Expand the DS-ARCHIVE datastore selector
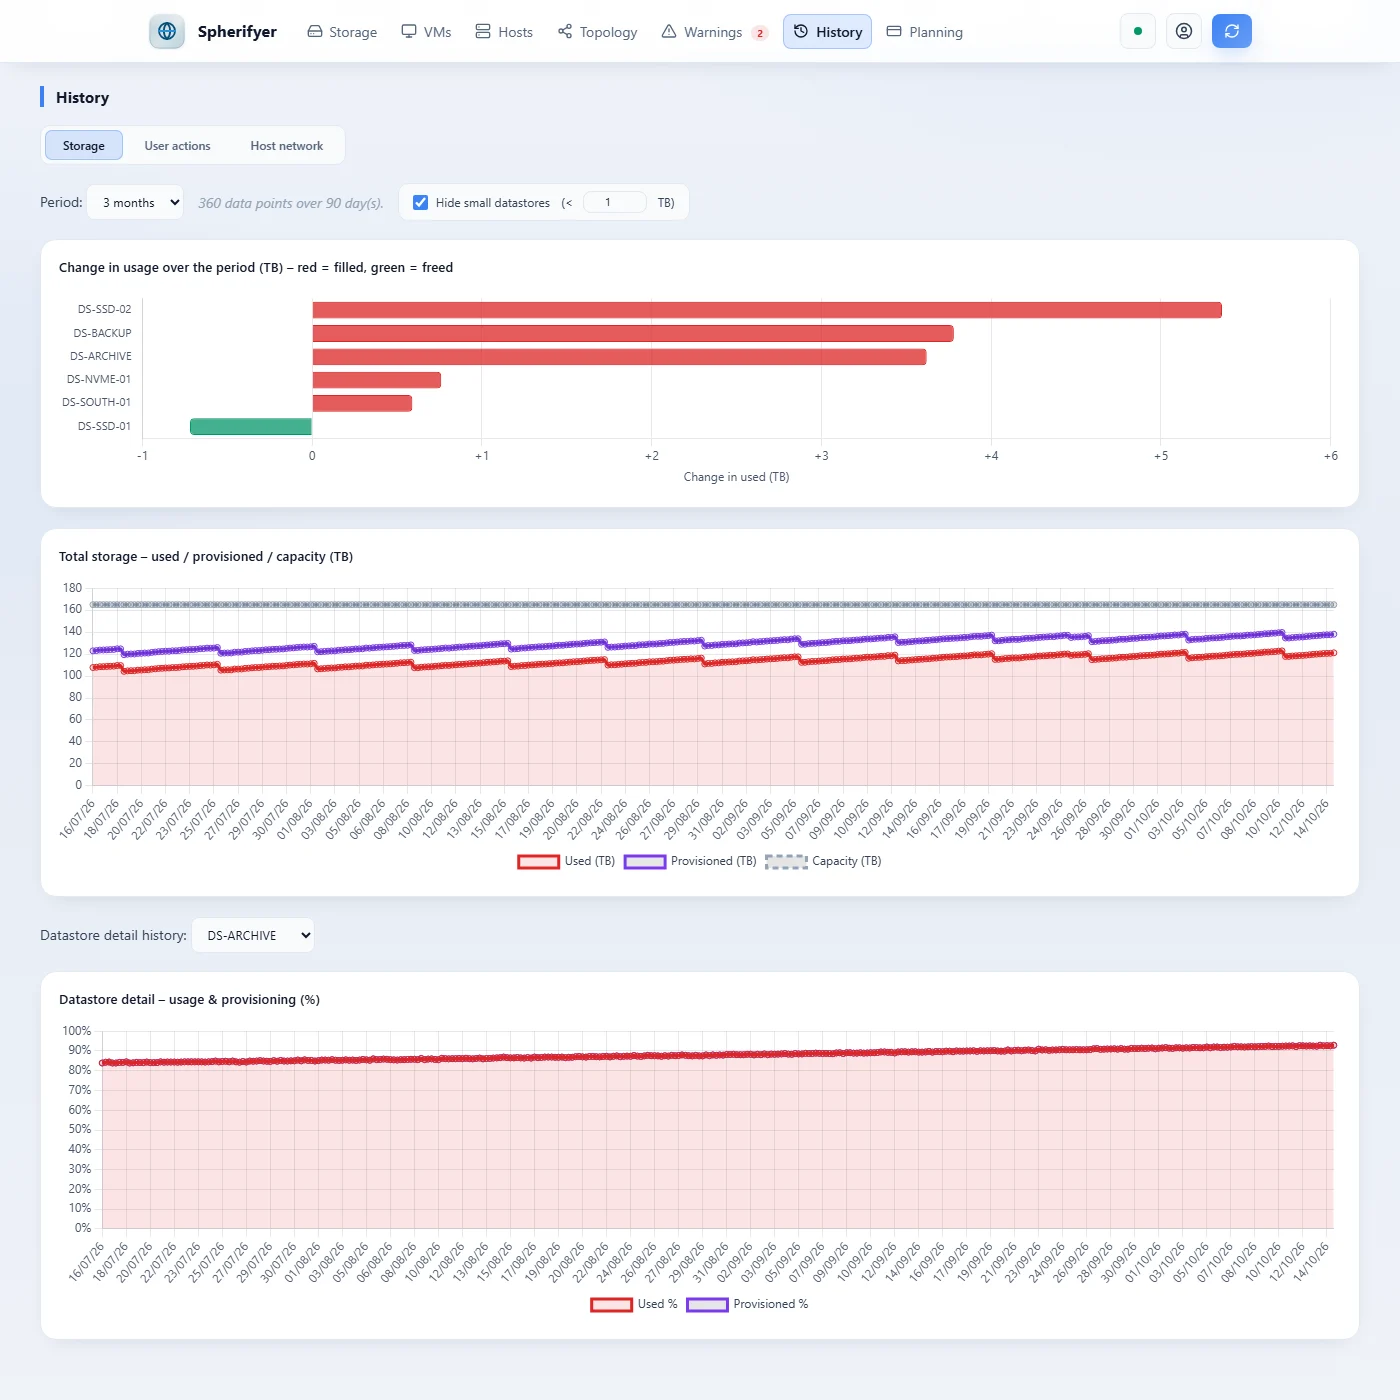This screenshot has height=1400, width=1400. (x=253, y=935)
